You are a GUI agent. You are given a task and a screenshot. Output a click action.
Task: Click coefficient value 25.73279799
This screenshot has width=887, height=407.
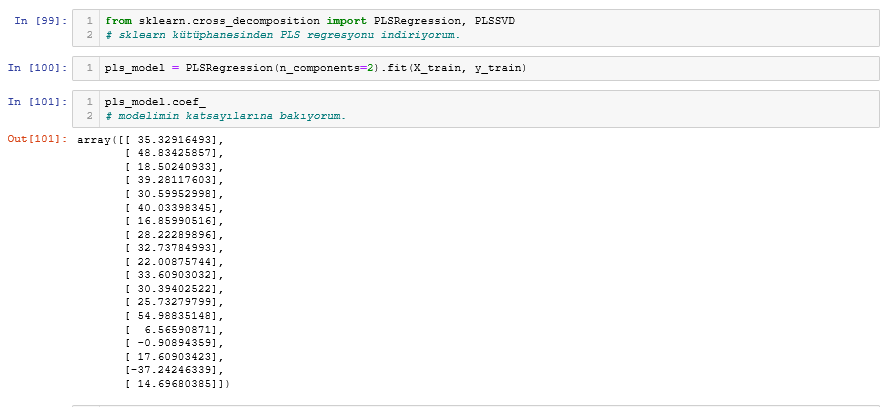[x=176, y=302]
